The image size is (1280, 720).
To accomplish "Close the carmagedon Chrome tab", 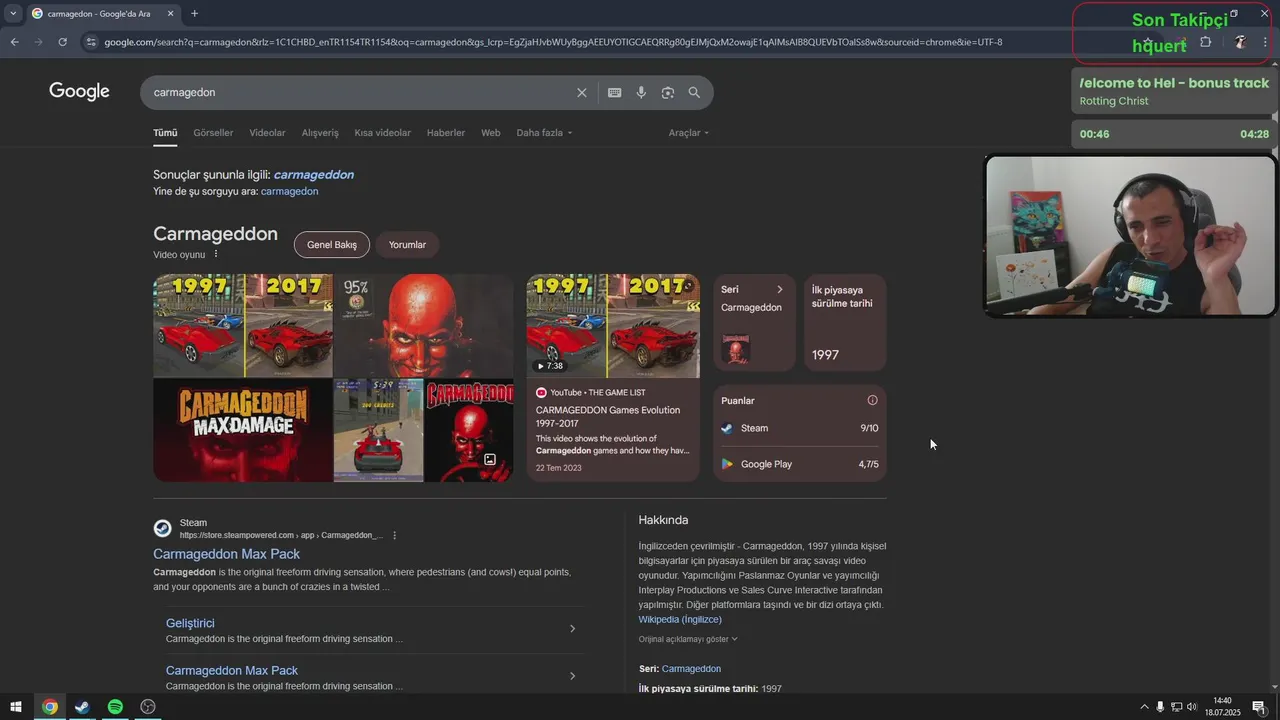I will click(x=170, y=13).
